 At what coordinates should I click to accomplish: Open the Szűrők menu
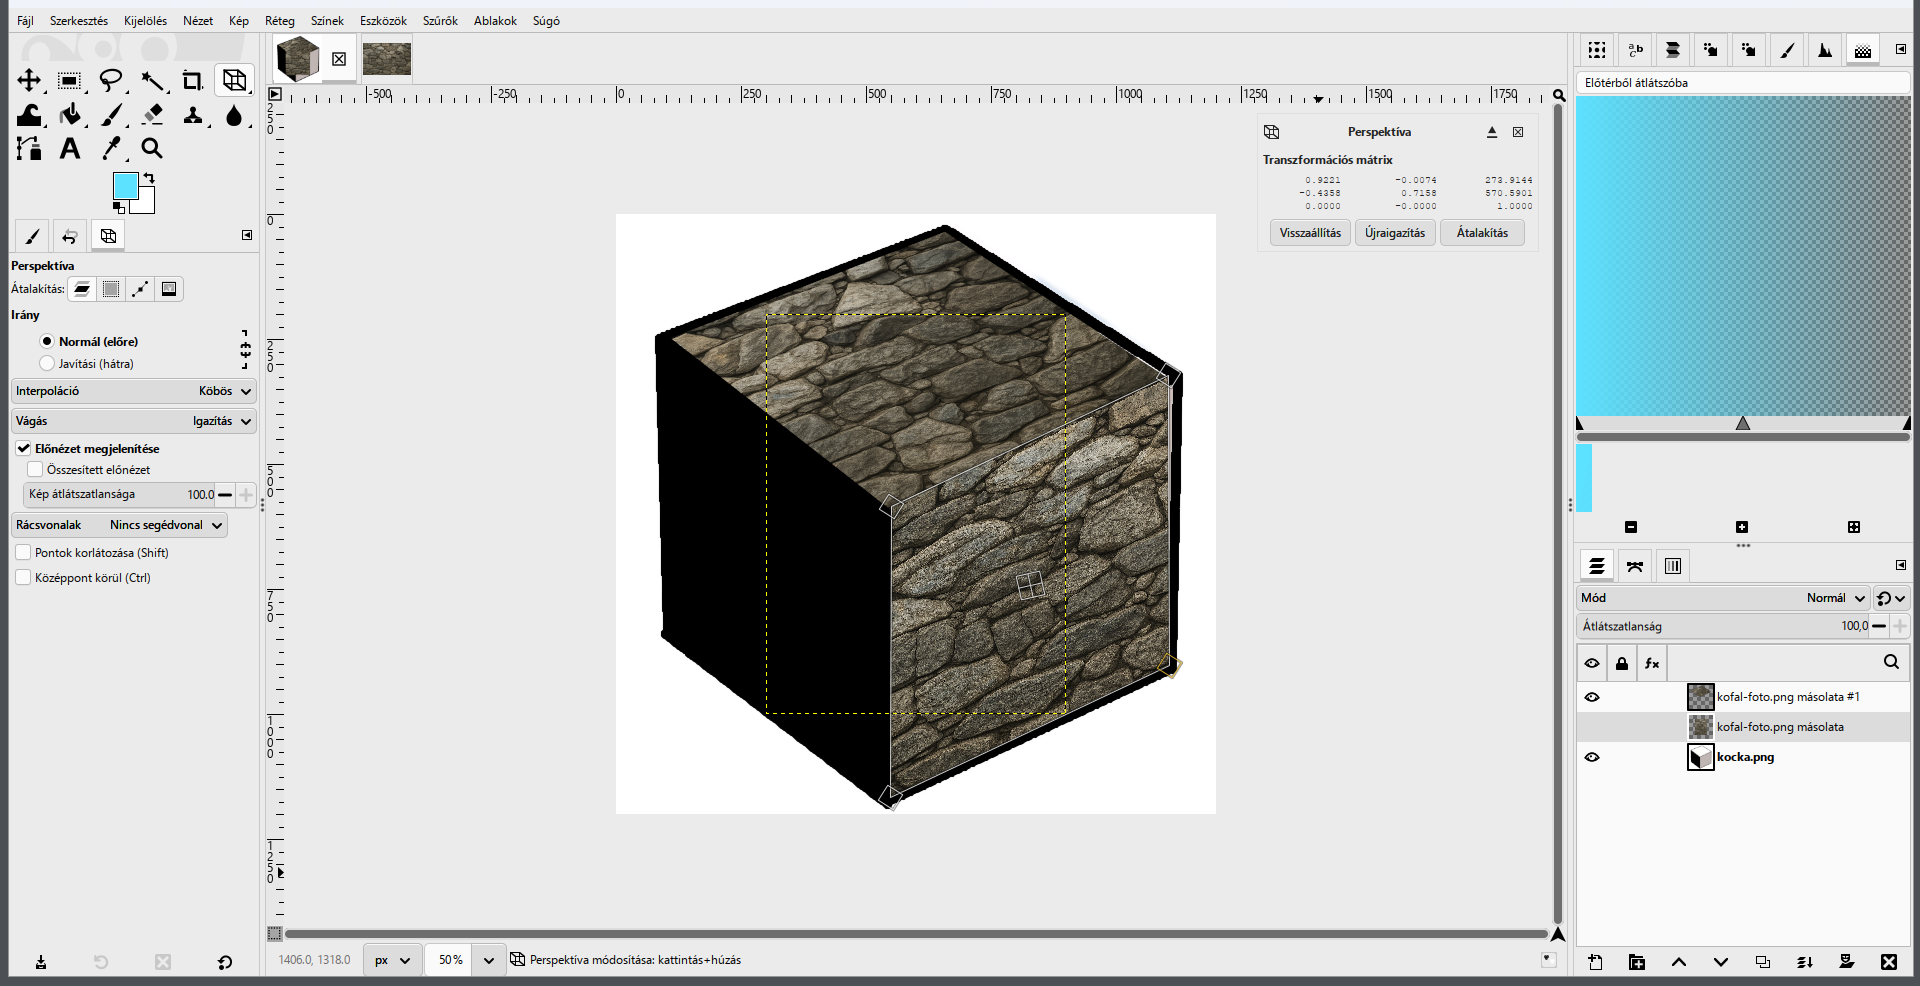tap(440, 20)
